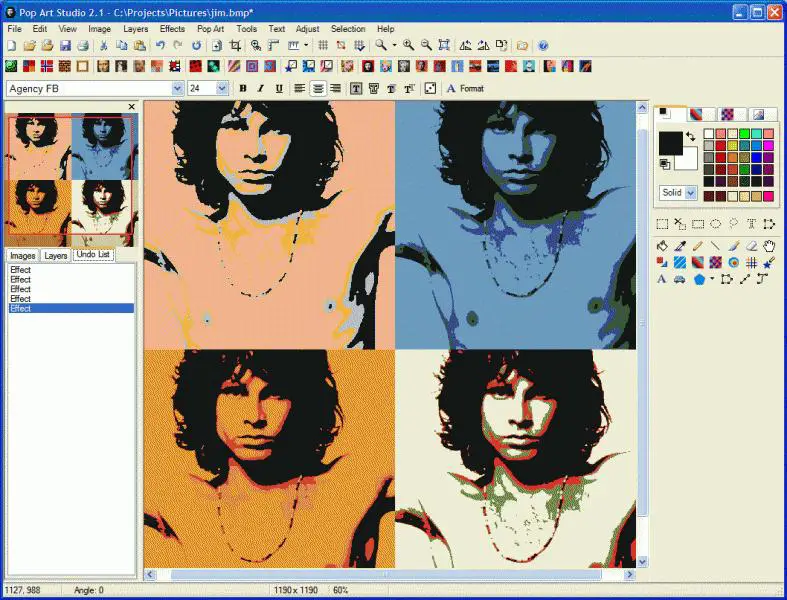Viewport: 787px width, 600px height.
Task: Set text alignment to right
Action: (x=336, y=88)
